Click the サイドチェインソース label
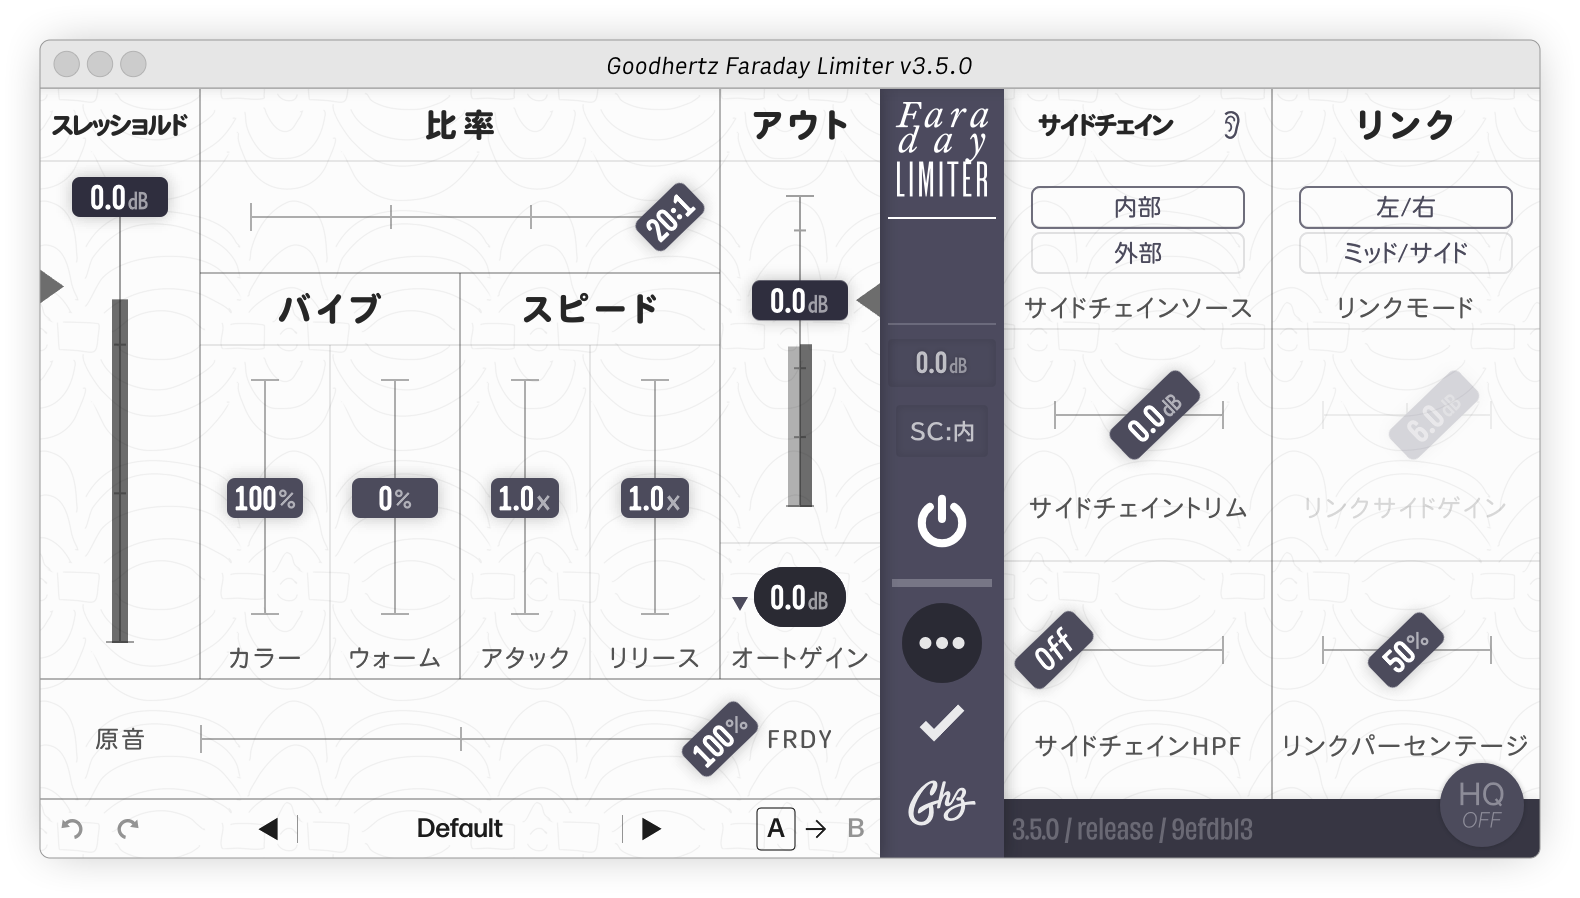This screenshot has height=898, width=1580. click(x=1138, y=307)
